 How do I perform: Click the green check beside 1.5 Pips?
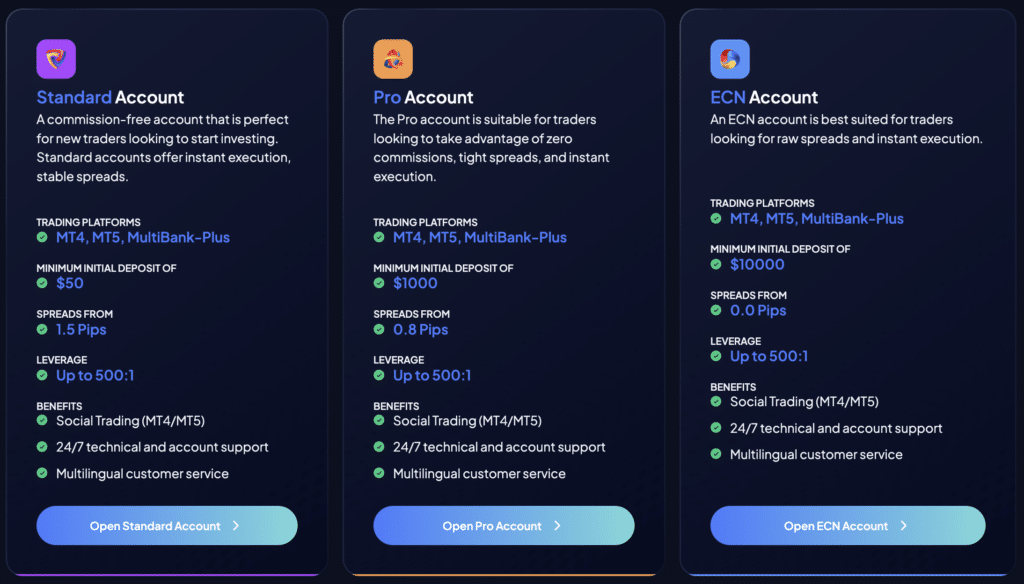coord(42,330)
